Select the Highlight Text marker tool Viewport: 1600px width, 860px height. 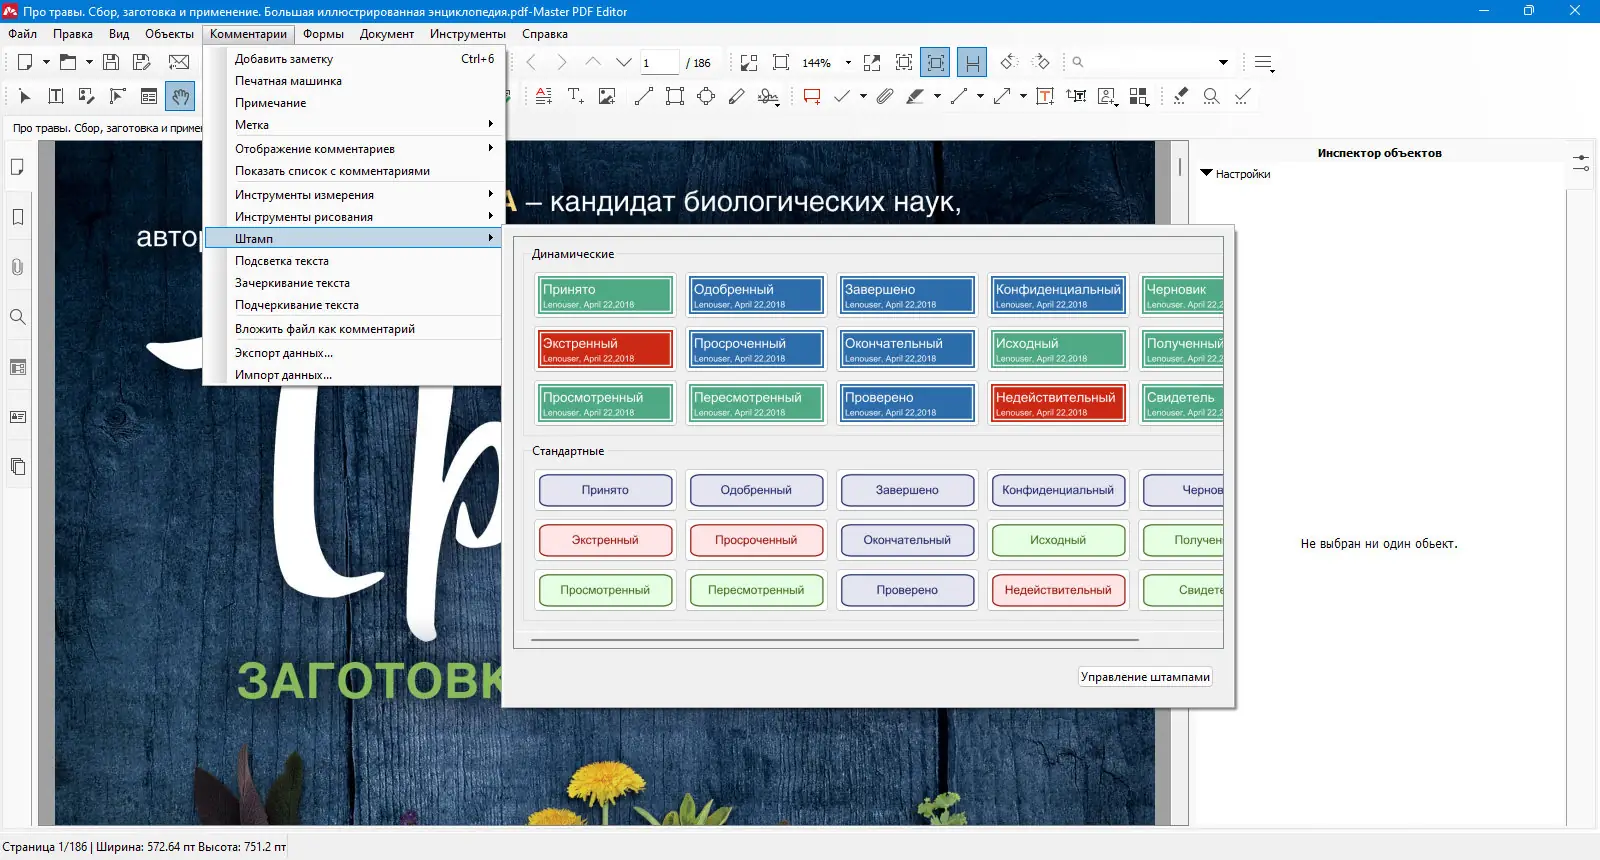point(915,96)
